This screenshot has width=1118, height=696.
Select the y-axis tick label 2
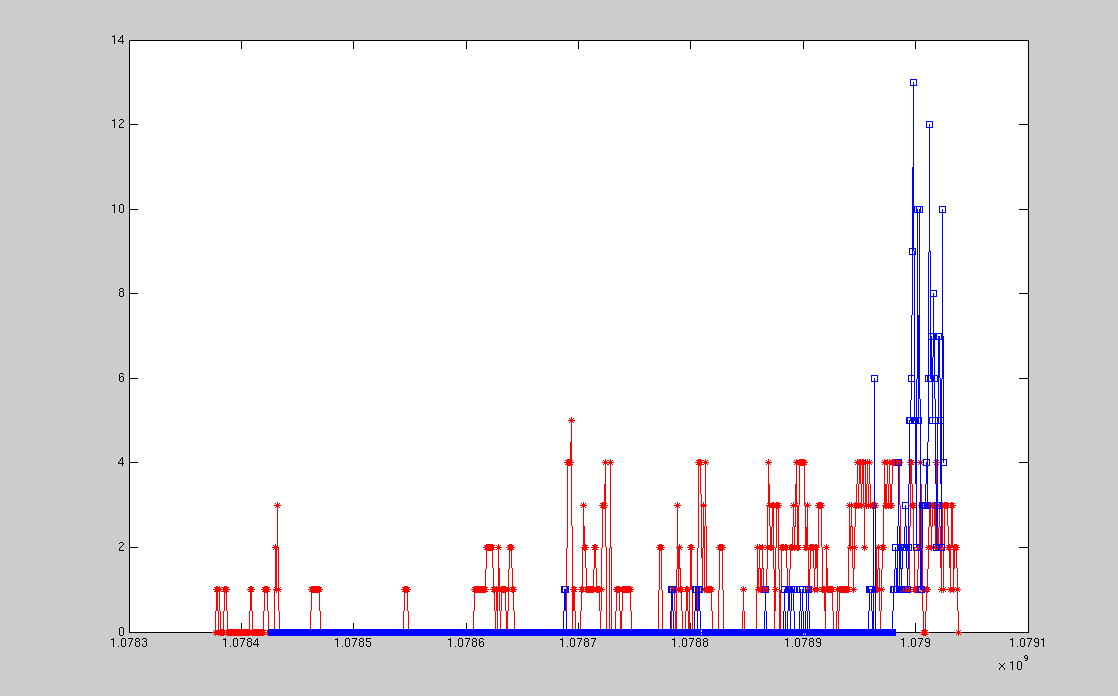(120, 547)
